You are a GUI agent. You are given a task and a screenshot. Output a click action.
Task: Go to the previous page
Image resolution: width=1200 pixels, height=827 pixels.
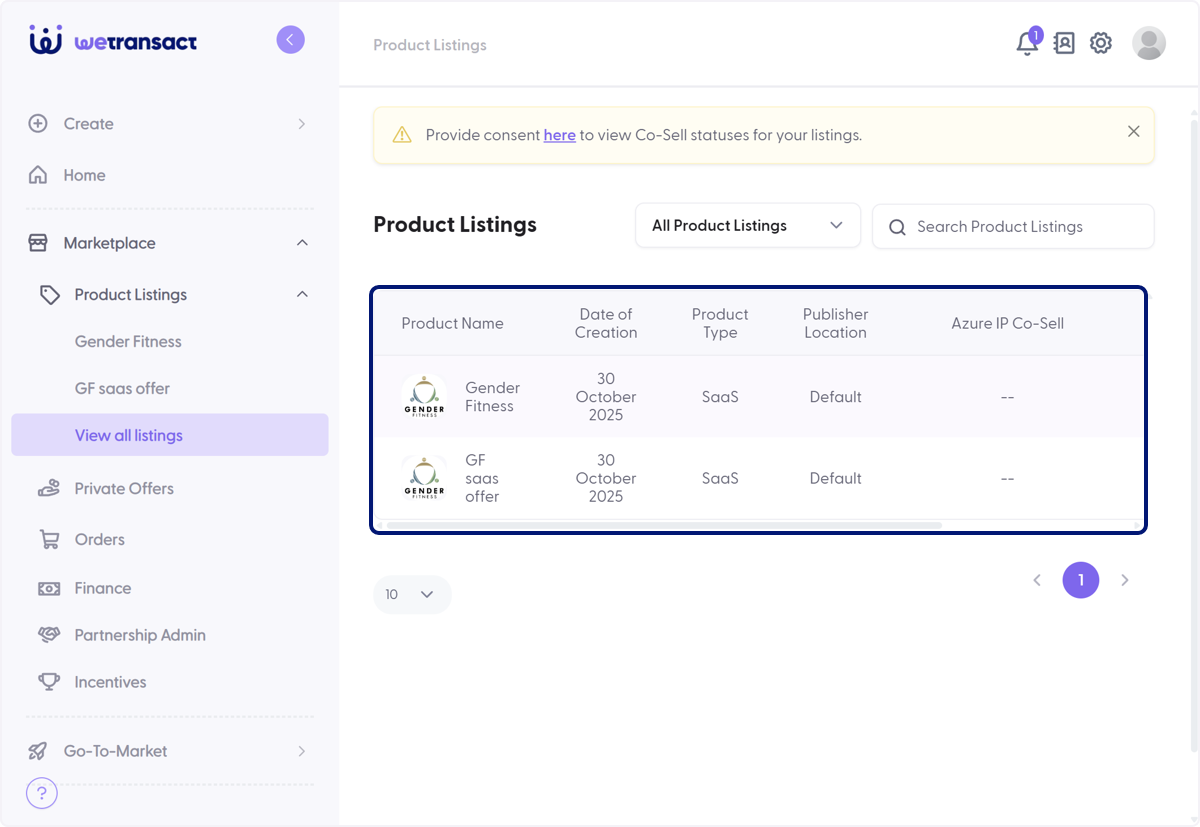(x=1037, y=580)
